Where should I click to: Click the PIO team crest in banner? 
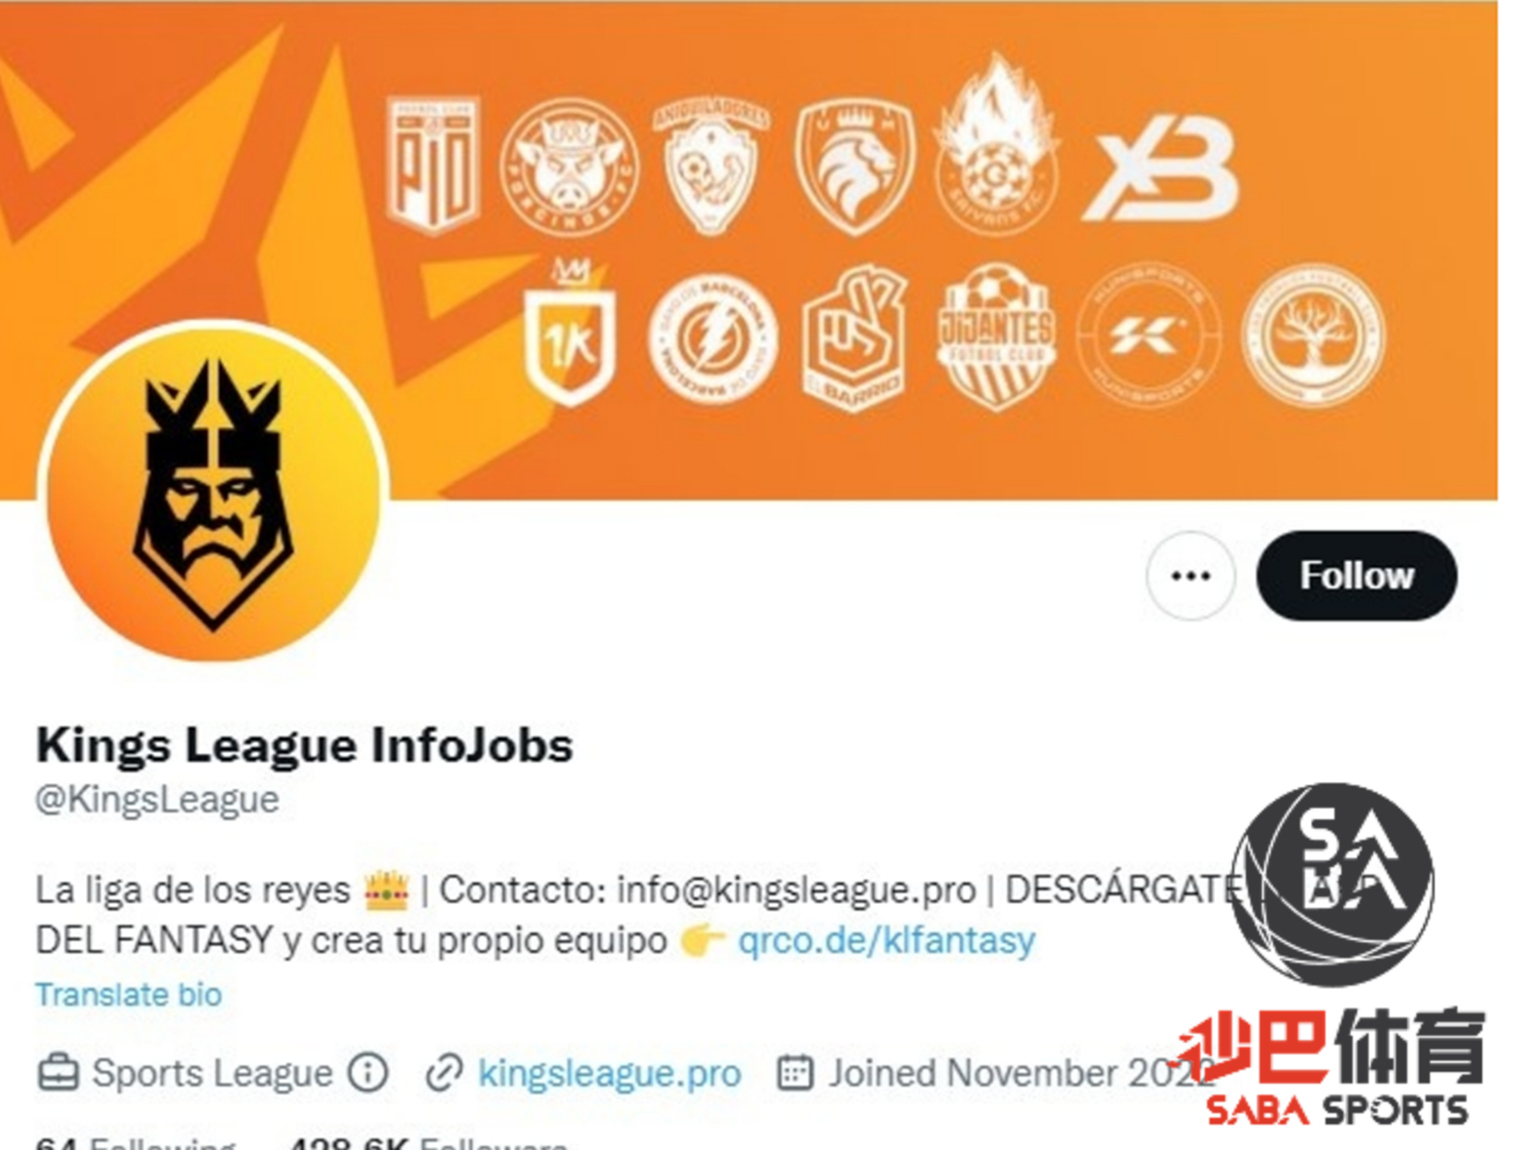pos(433,165)
